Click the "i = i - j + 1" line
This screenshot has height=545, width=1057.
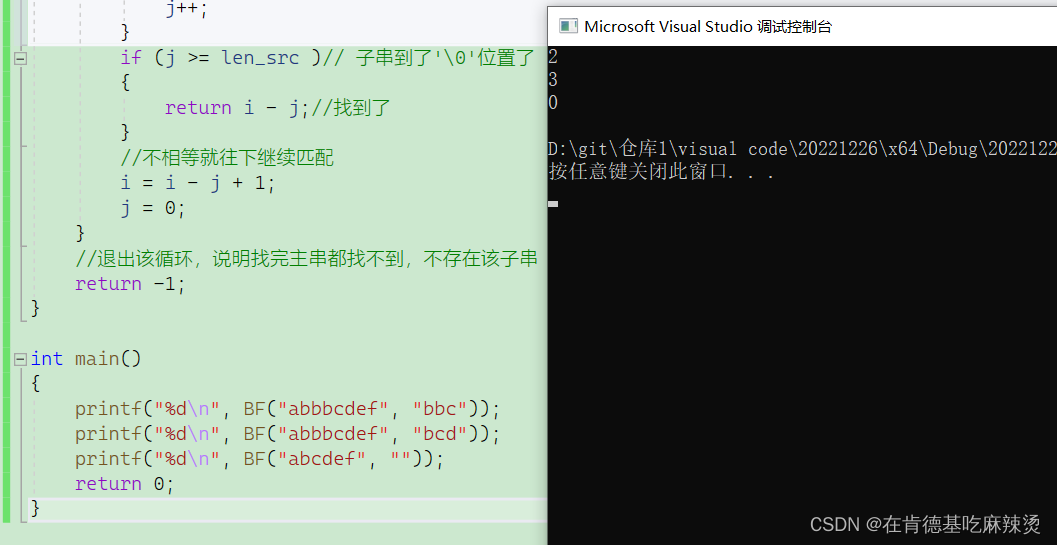click(197, 184)
